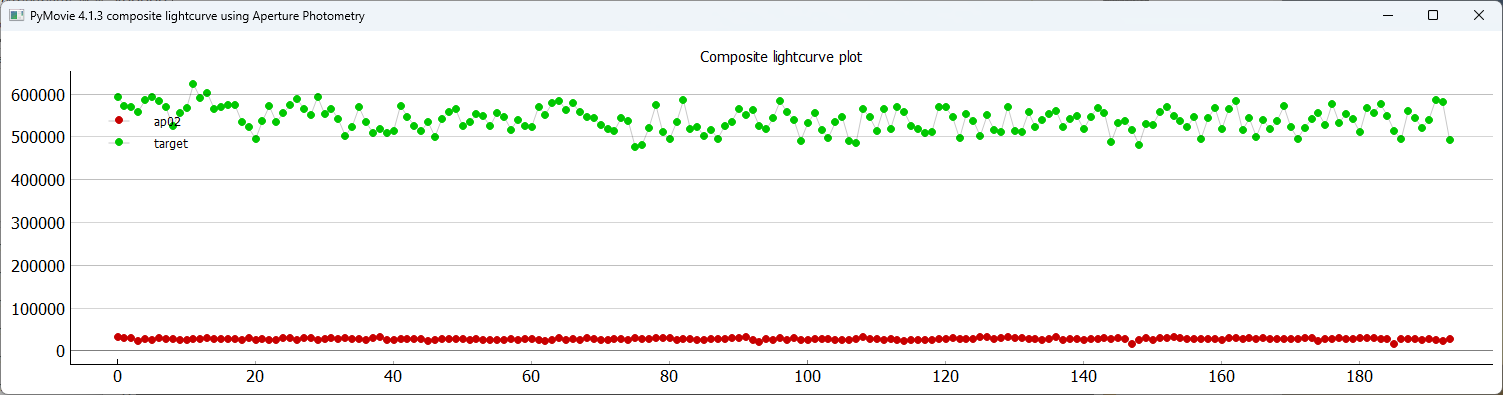Click the Composite lightcurve plot title

pos(780,57)
